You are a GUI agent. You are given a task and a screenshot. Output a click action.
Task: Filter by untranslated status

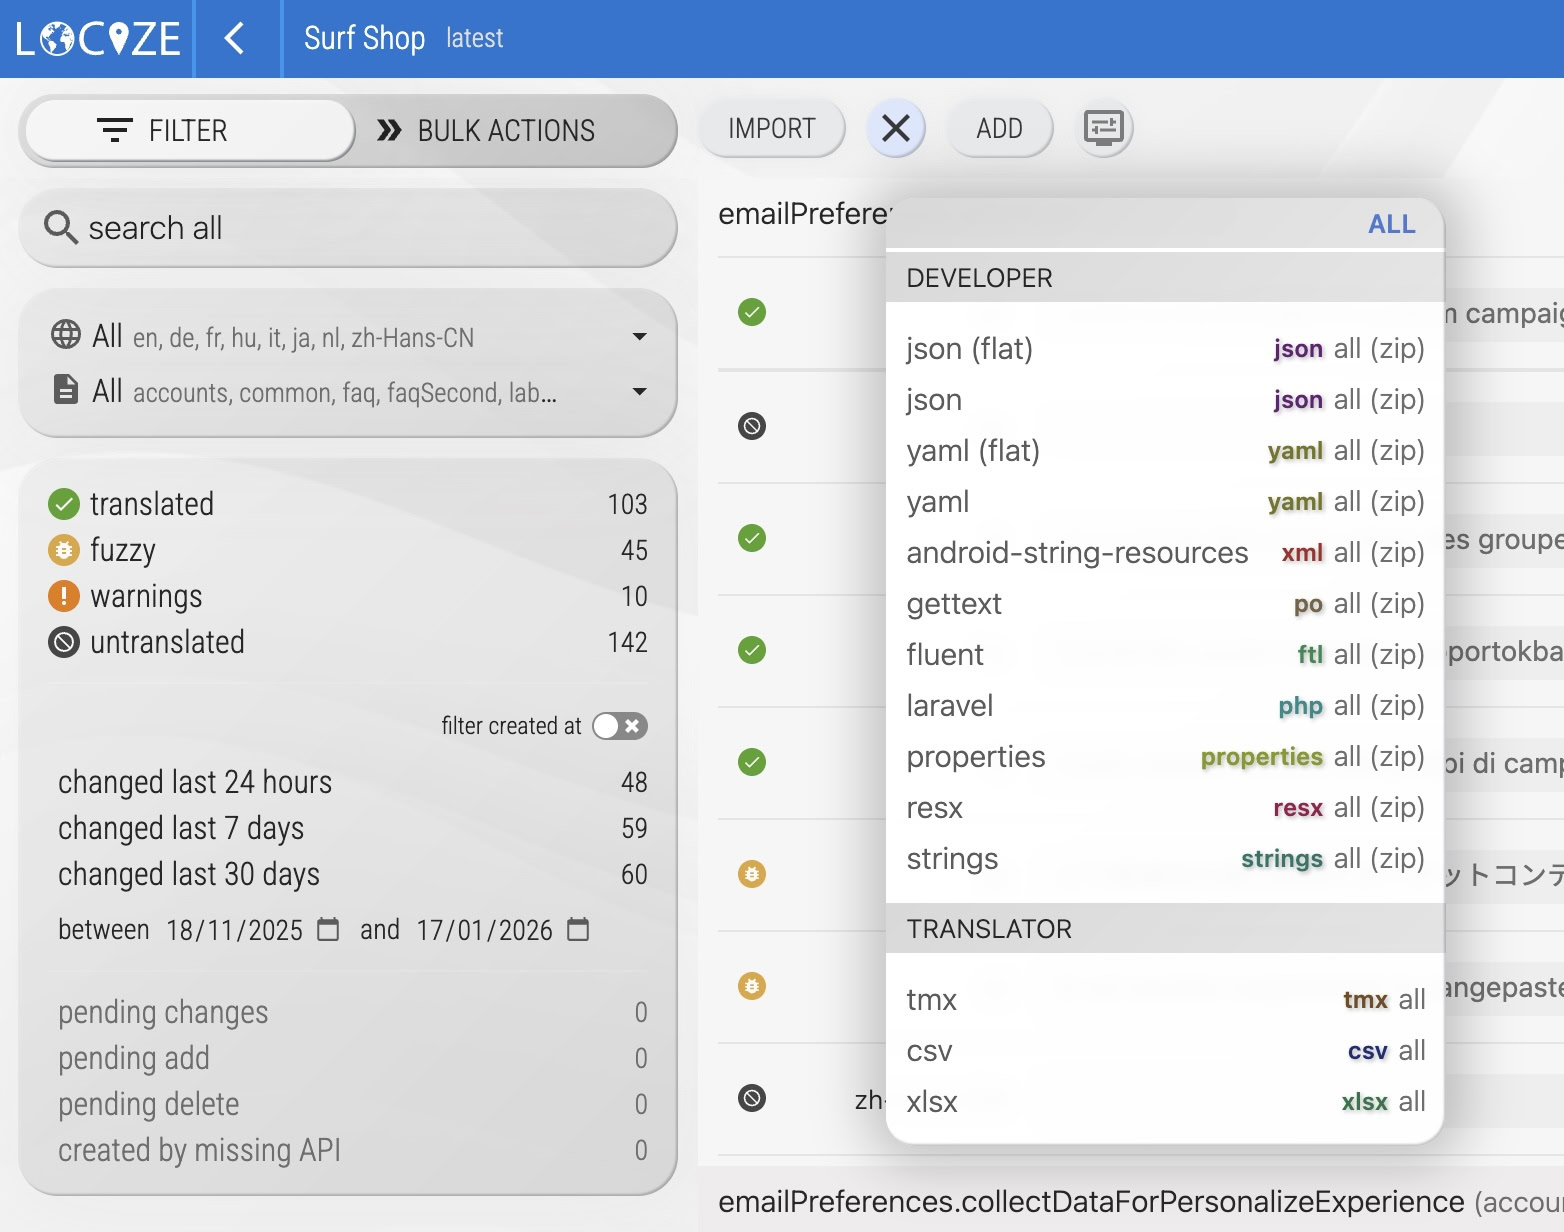[167, 642]
